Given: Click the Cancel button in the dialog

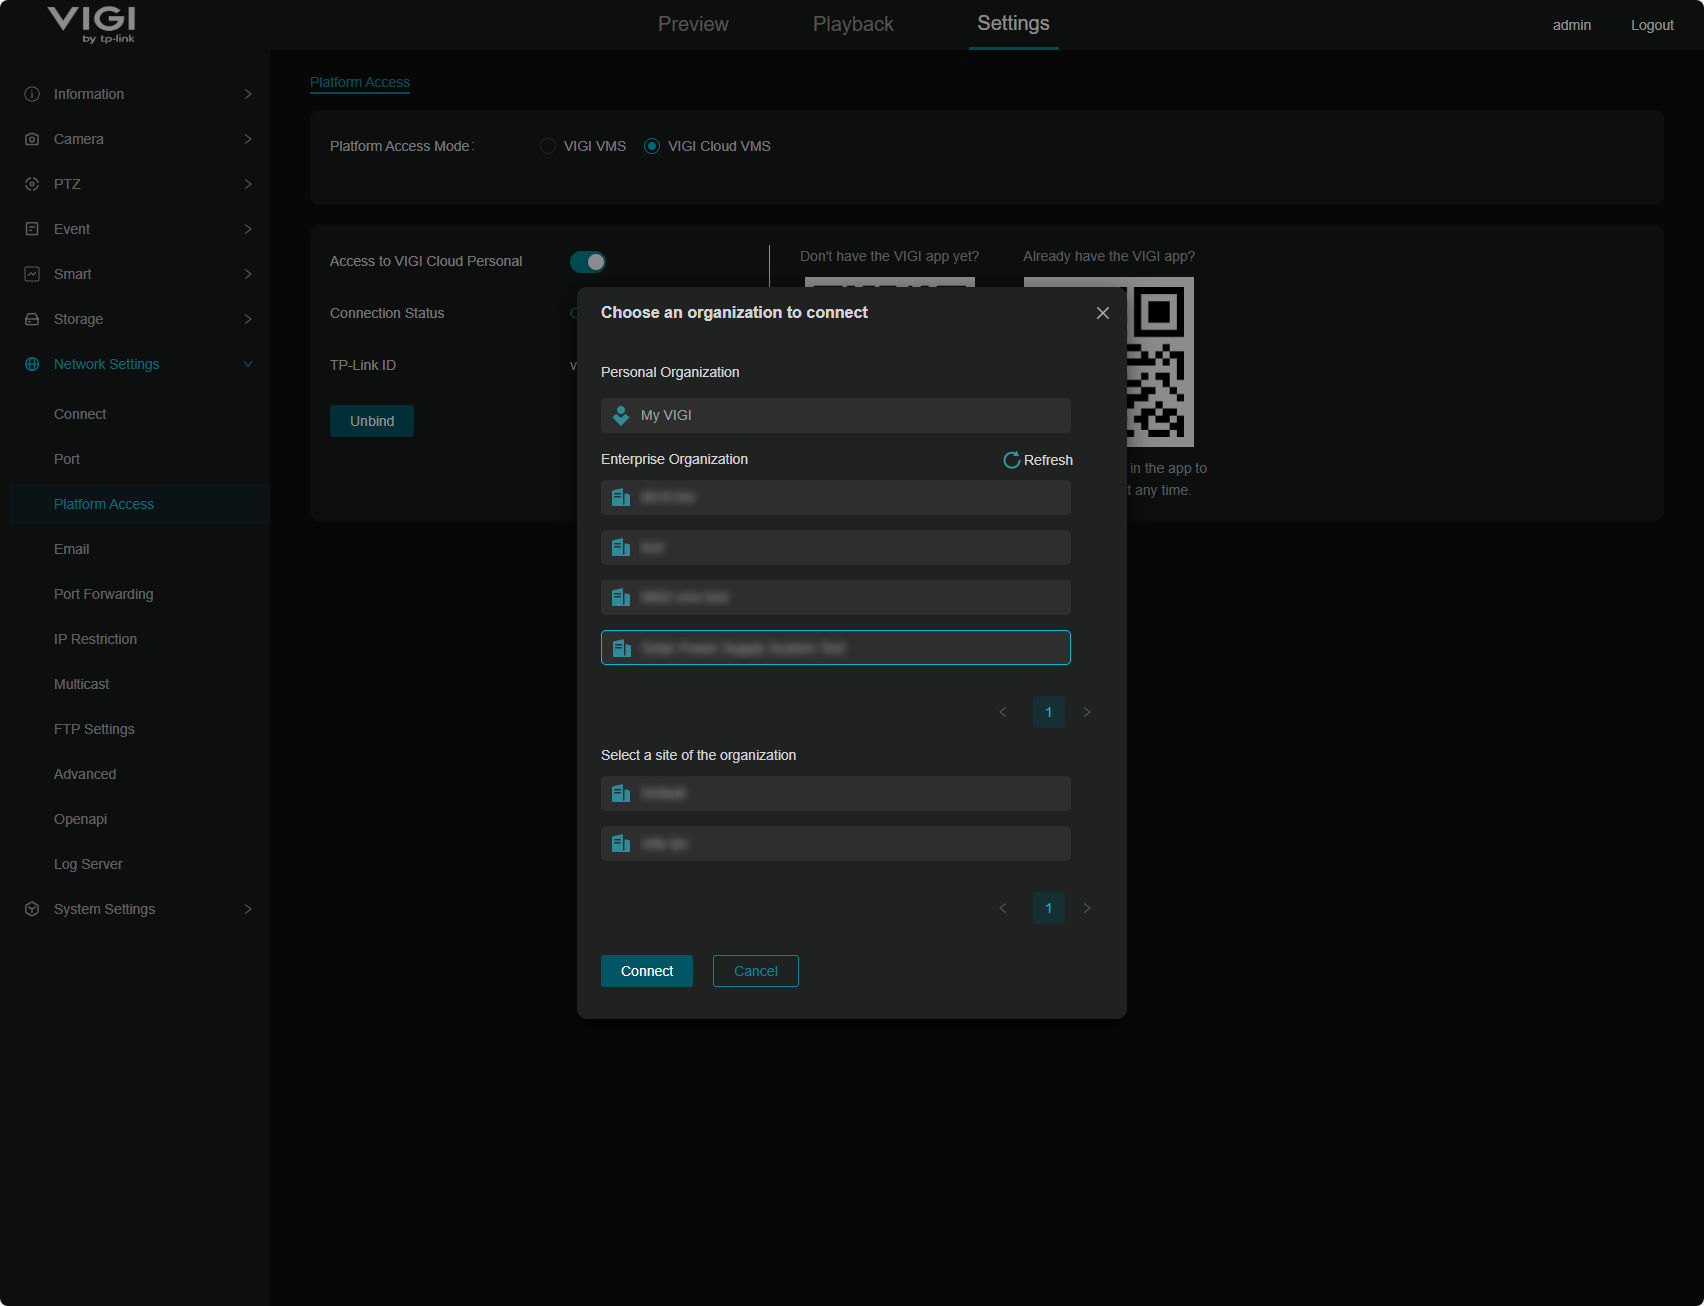Looking at the screenshot, I should click(x=756, y=971).
